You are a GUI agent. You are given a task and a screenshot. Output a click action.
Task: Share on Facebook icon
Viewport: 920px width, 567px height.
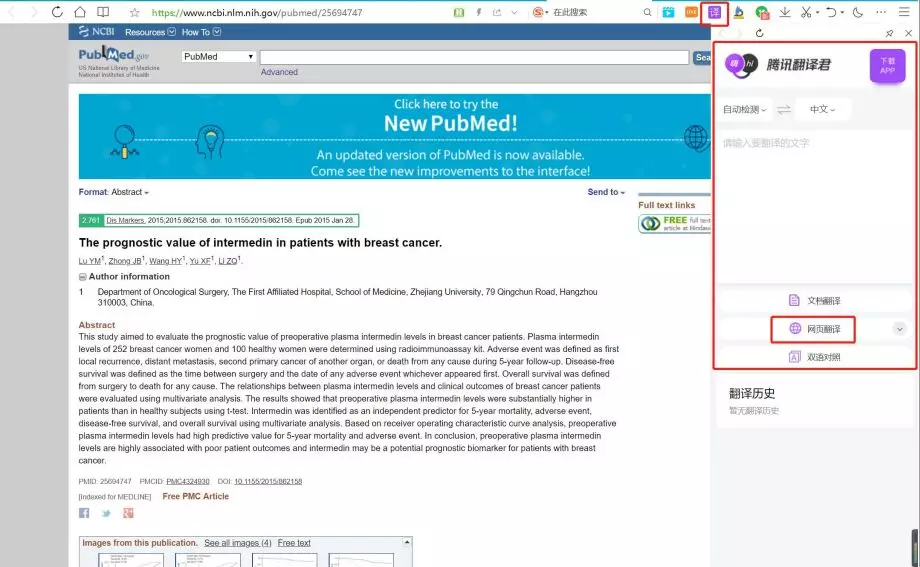click(84, 513)
